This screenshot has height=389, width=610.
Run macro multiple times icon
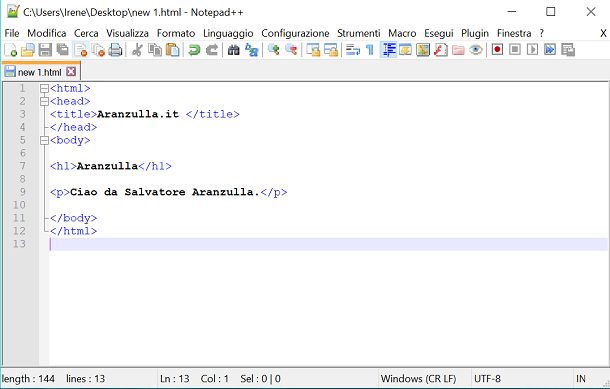[x=550, y=50]
